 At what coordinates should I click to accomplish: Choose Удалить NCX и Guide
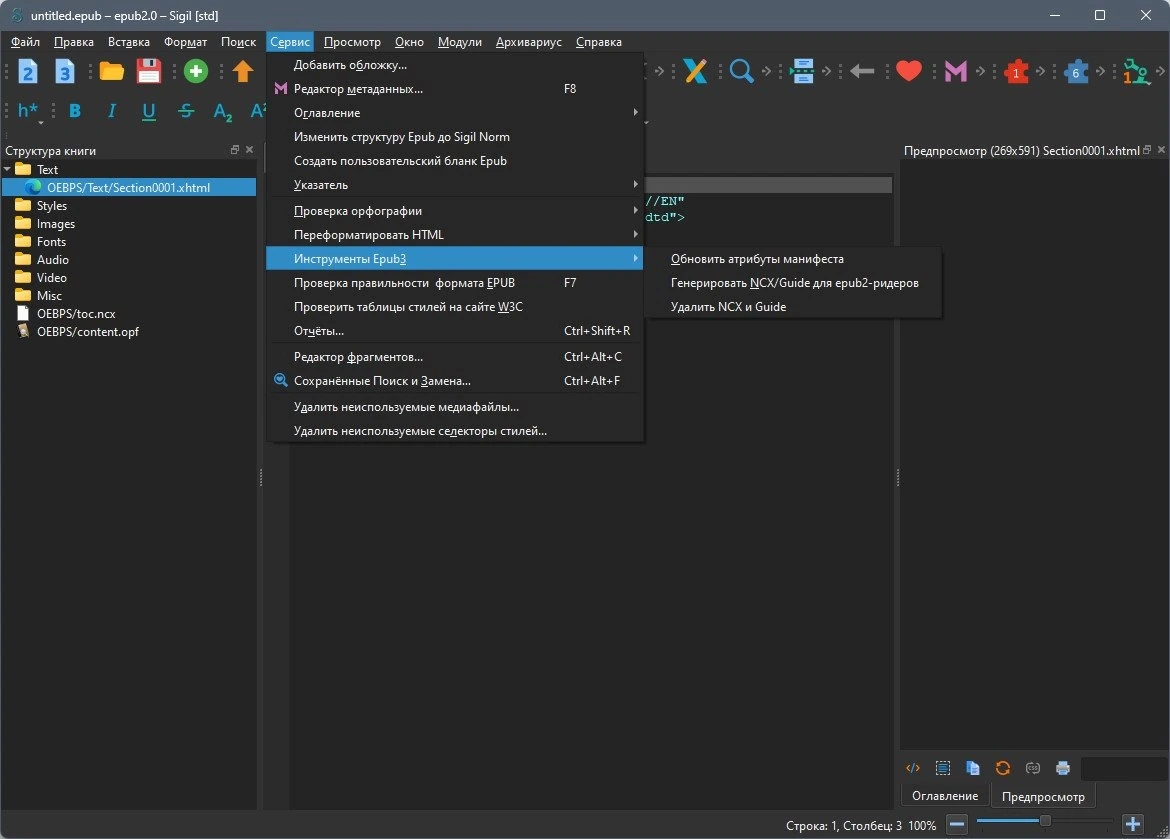click(792, 307)
